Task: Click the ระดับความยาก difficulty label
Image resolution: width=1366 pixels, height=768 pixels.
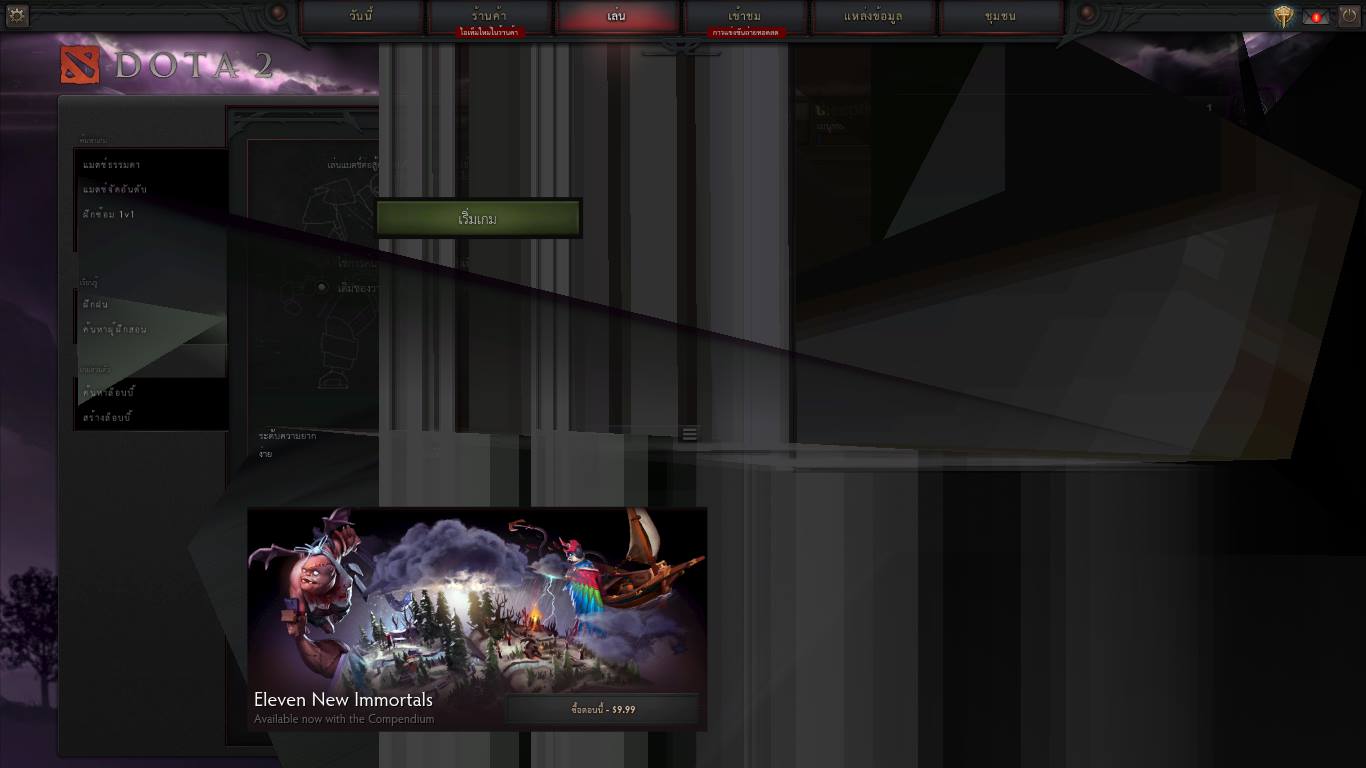Action: [287, 436]
